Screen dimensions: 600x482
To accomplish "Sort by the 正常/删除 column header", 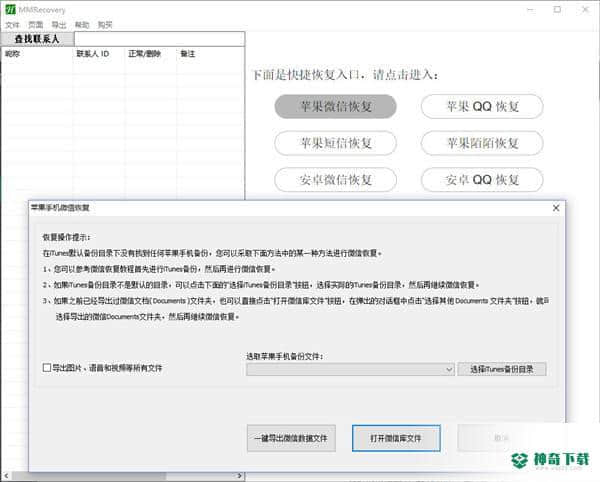I will 145,54.
